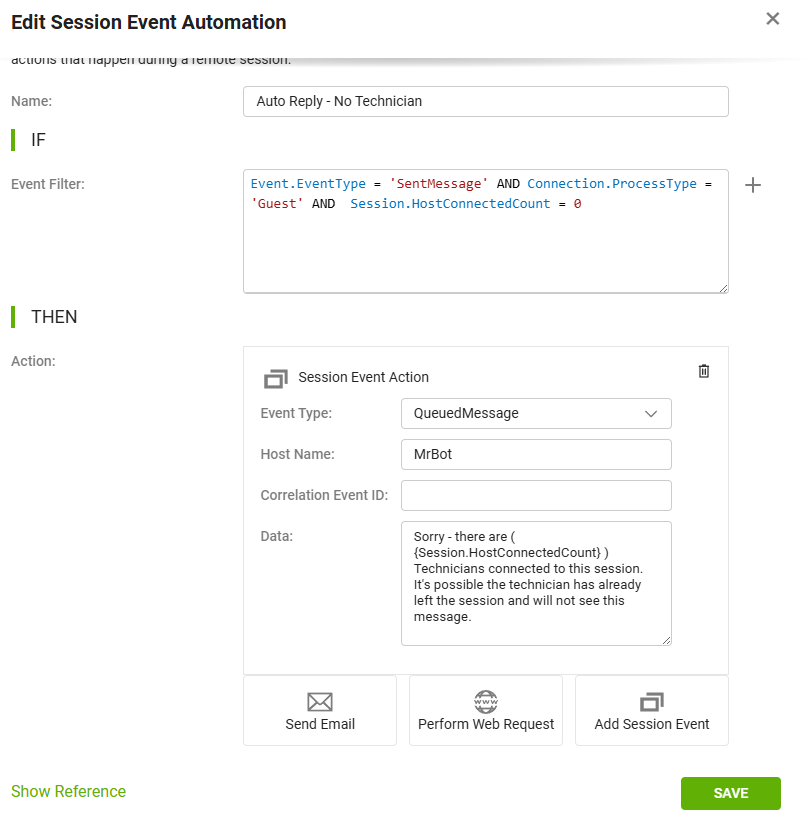Select the Perform Web Request globe icon

coord(486,701)
